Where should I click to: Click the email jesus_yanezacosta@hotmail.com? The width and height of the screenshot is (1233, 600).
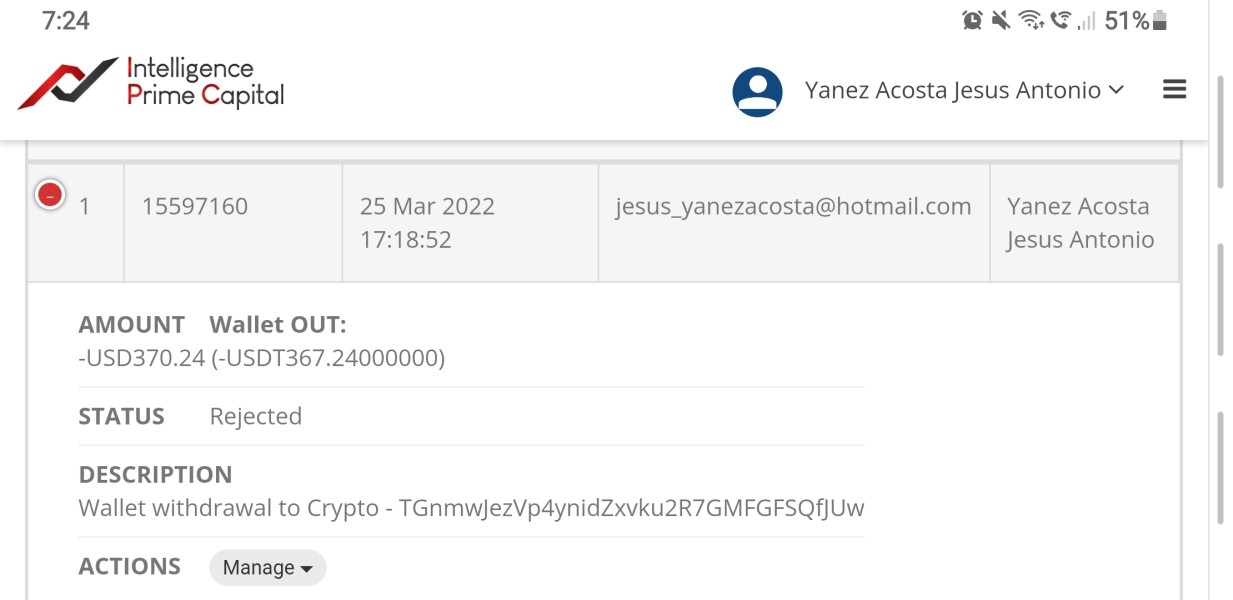pyautogui.click(x=793, y=207)
